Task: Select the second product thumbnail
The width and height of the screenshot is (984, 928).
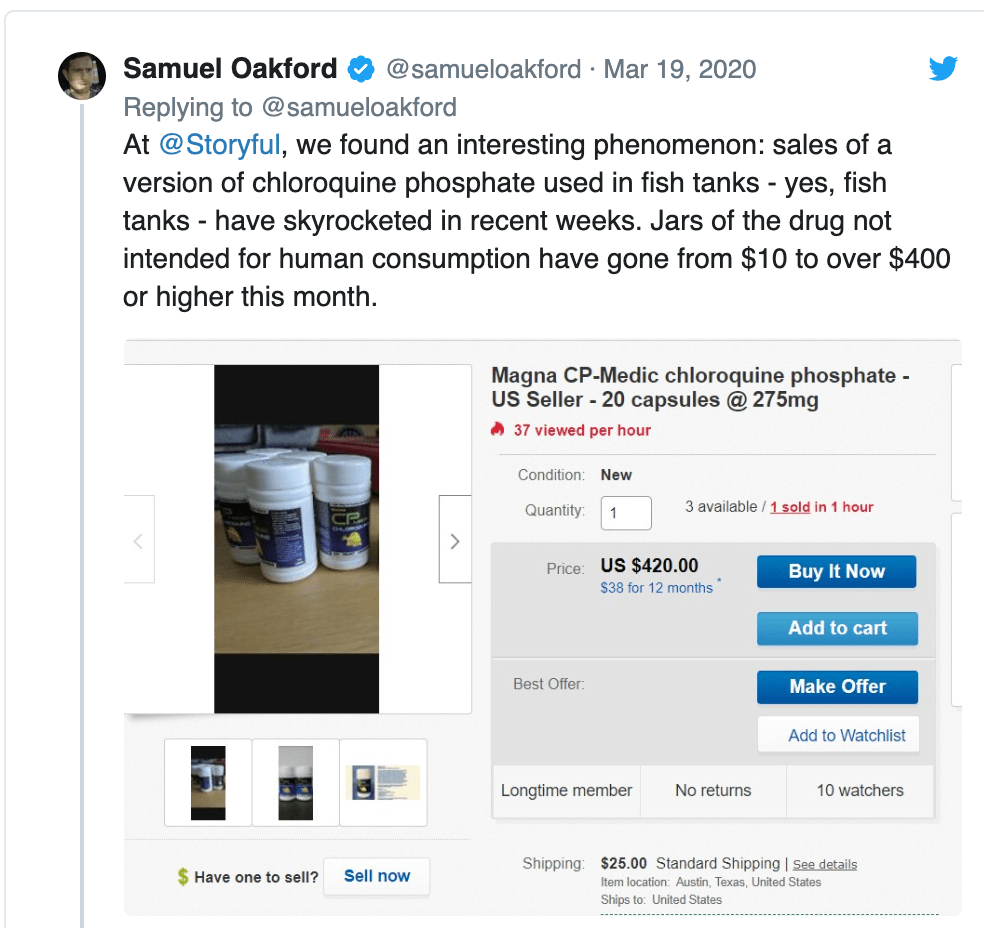Action: point(296,782)
